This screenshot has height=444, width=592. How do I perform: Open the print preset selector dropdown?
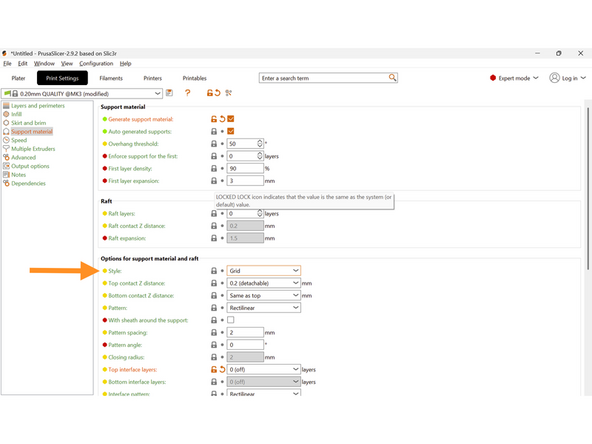(82, 93)
